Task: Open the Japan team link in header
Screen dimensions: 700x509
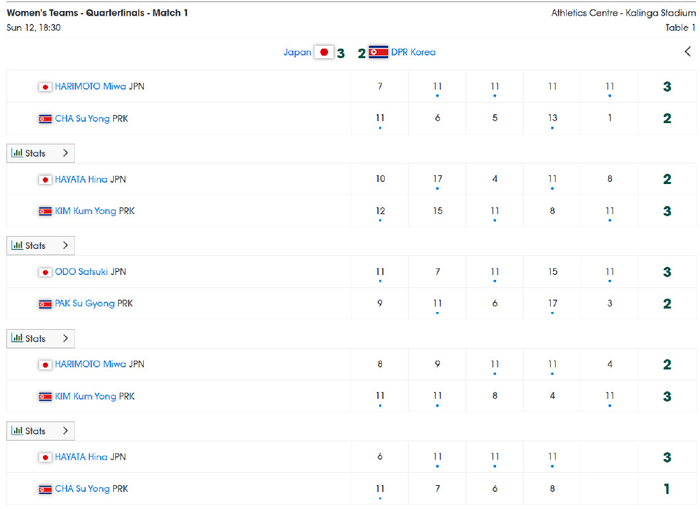Action: pos(297,52)
